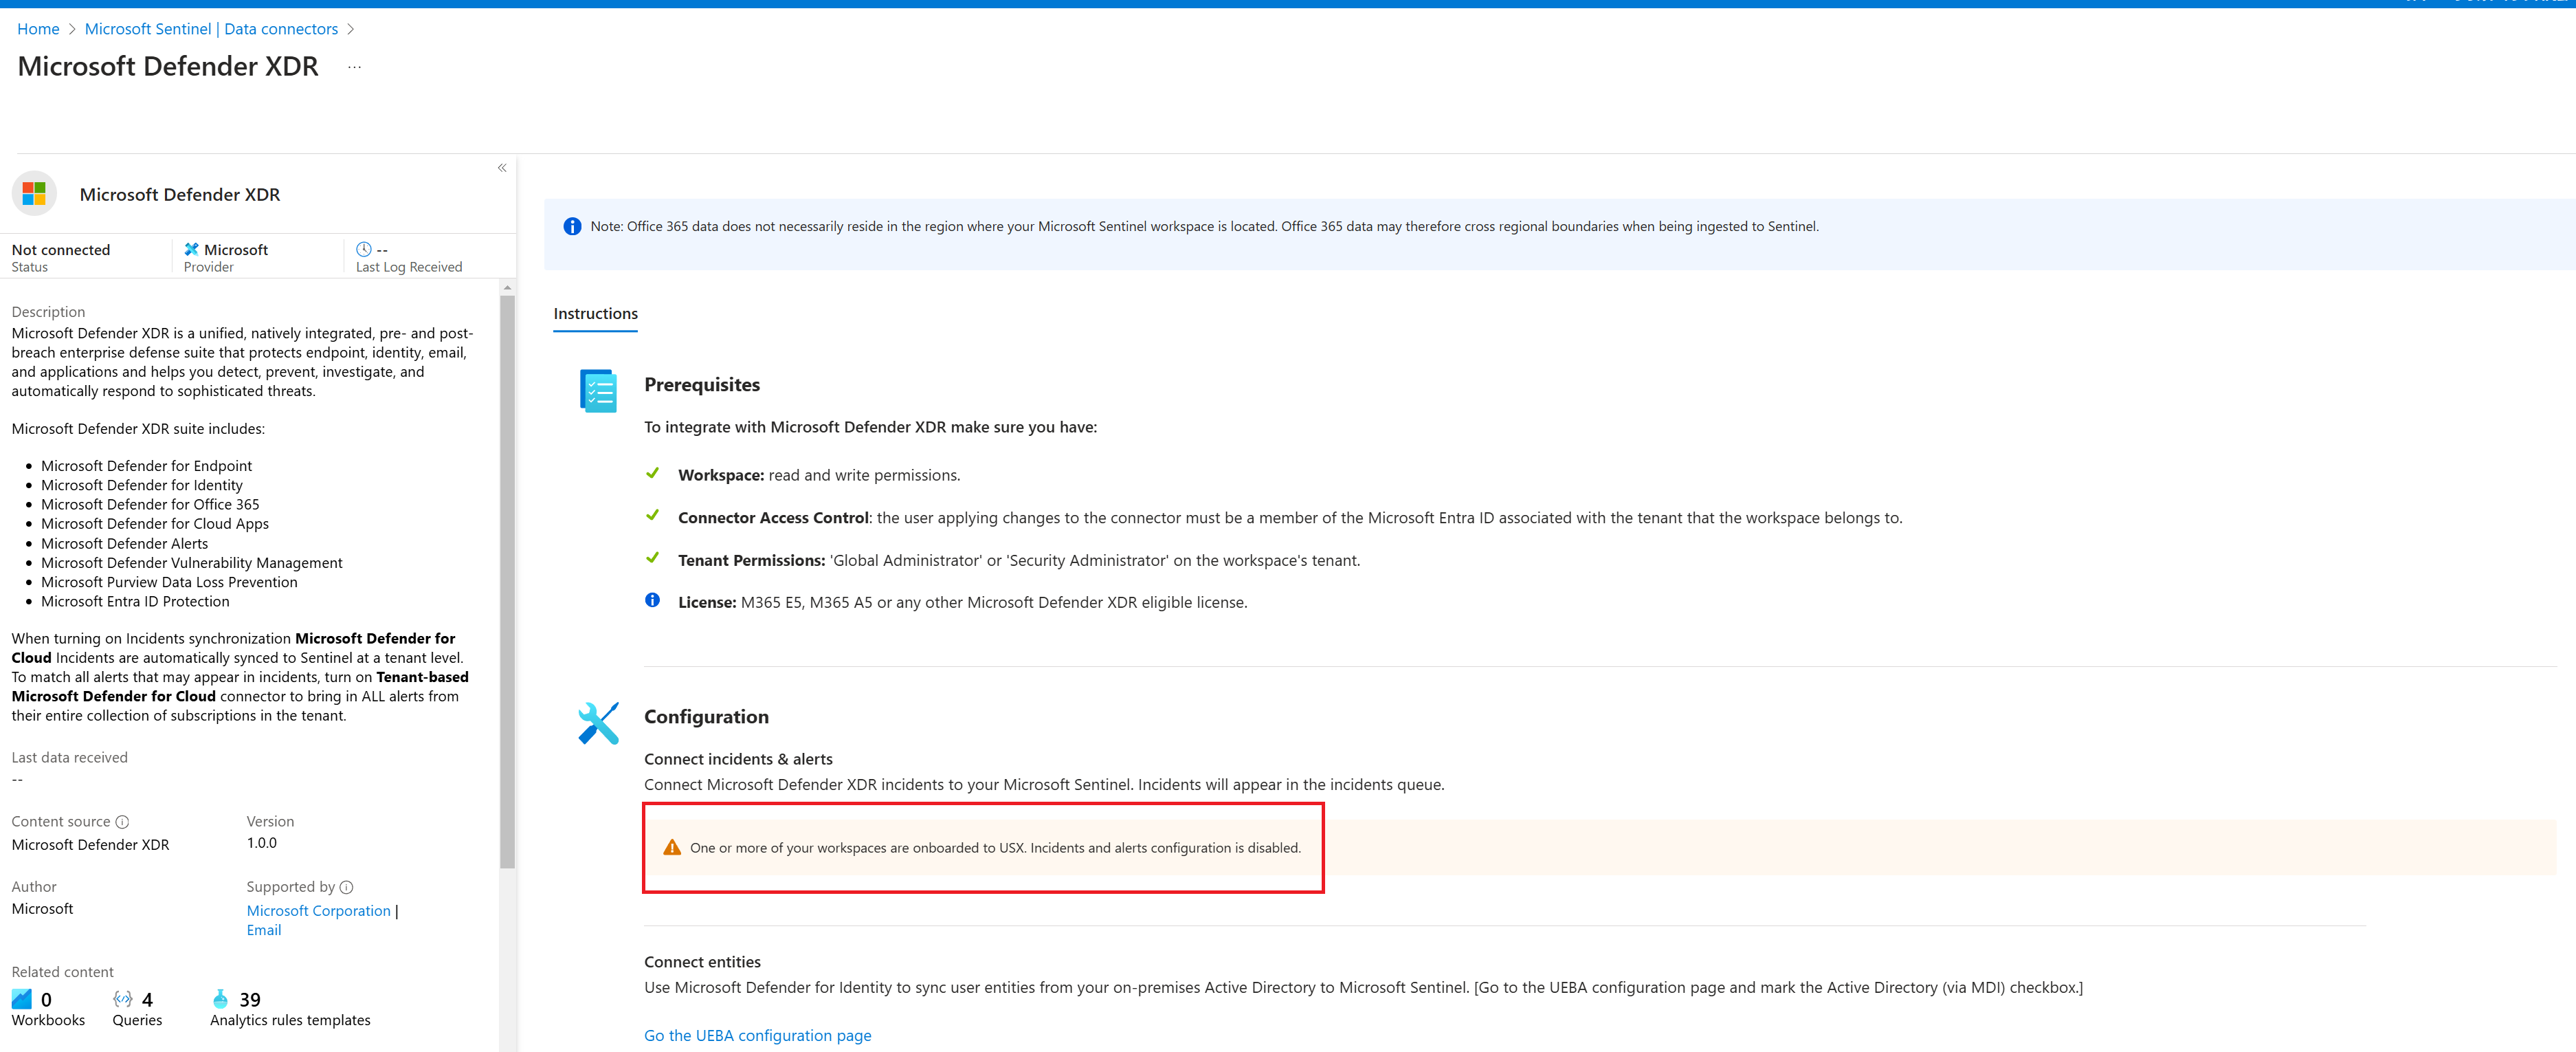Click the USX warning triangle icon
The height and width of the screenshot is (1052, 2576).
pos(672,848)
